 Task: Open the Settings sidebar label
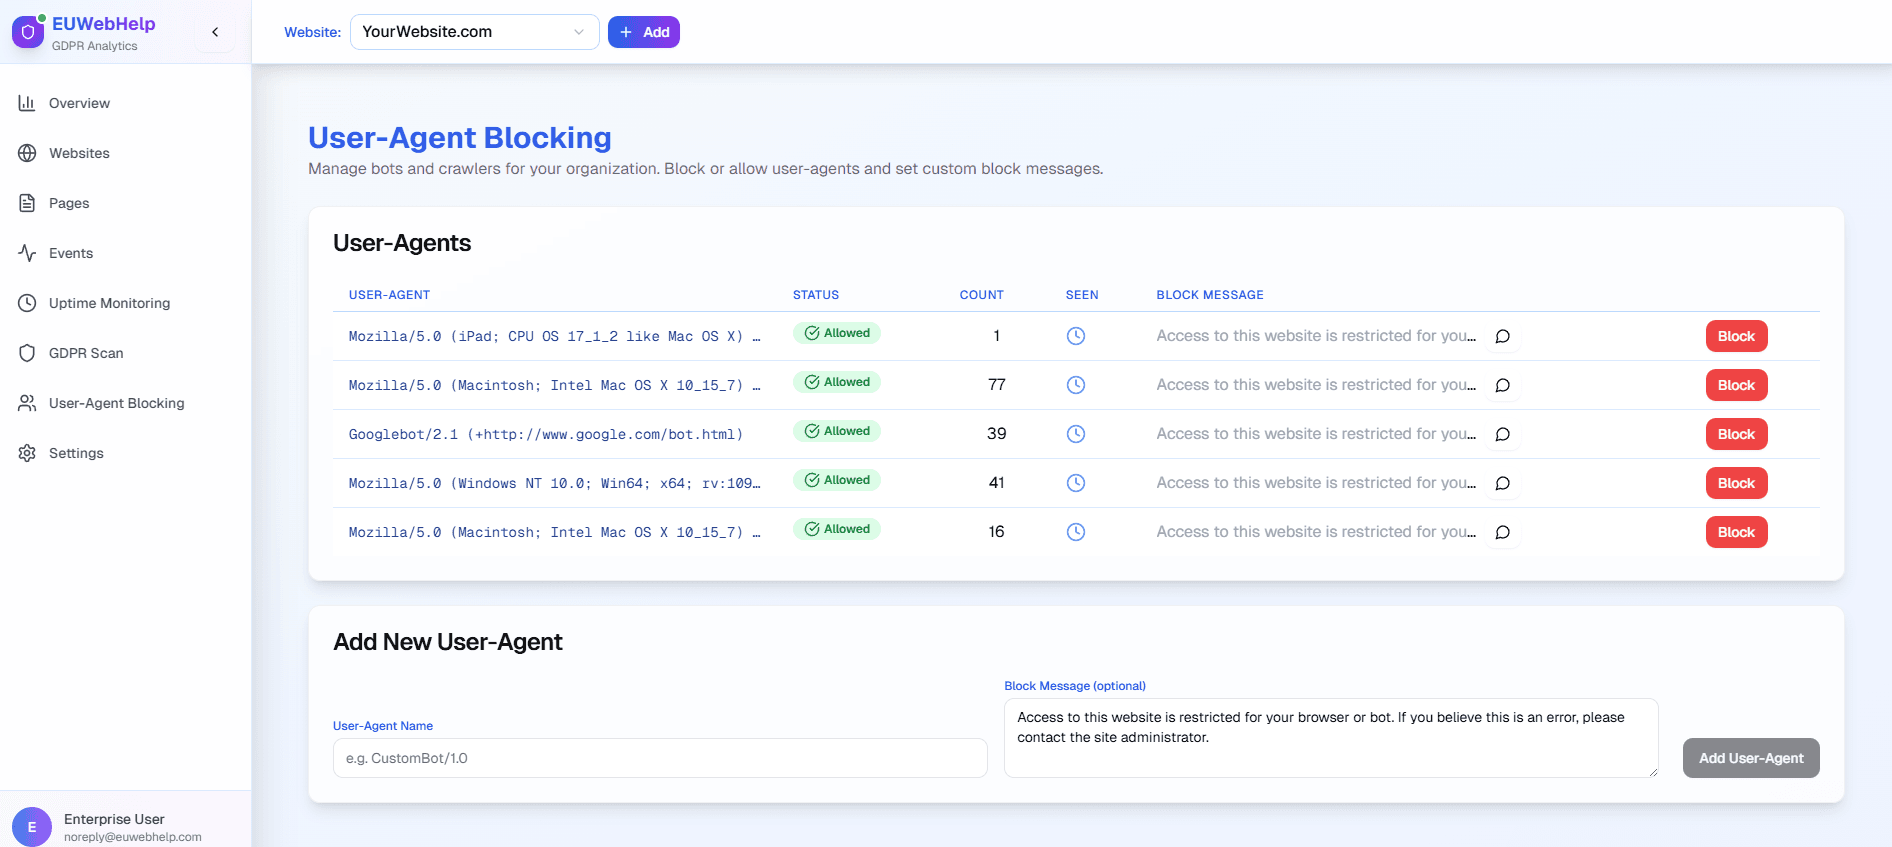76,453
